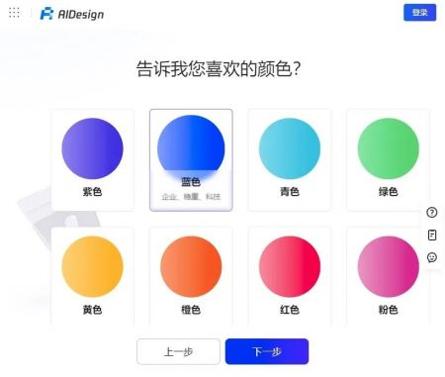Pick the orange 橙色 color circle
This screenshot has width=445, height=377.
coord(191,267)
